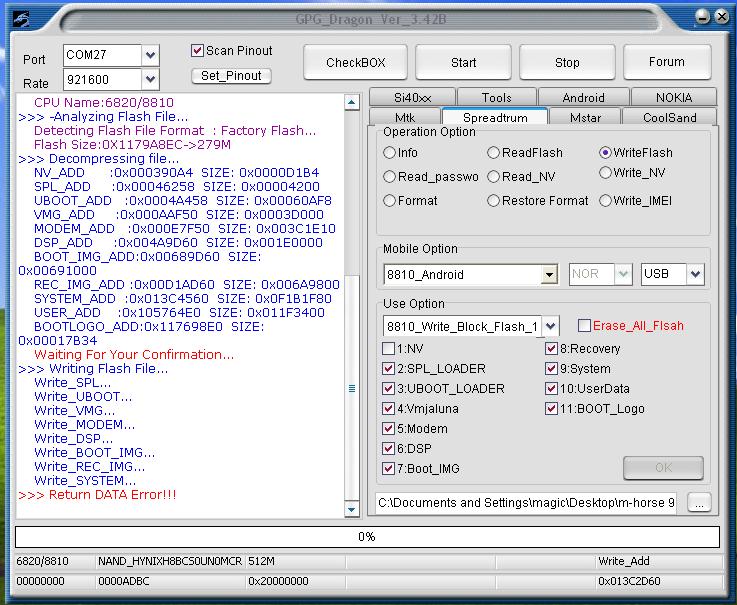This screenshot has width=737, height=605.
Task: Select the WriteFlash radio button
Action: click(605, 152)
